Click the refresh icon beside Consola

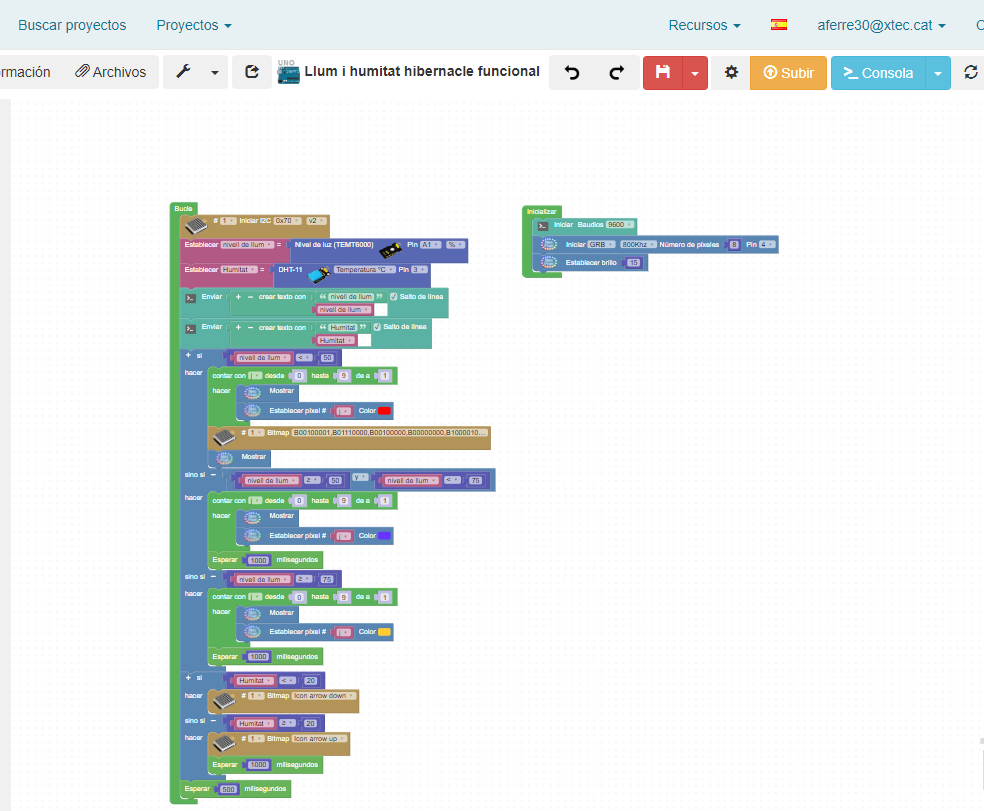click(x=970, y=73)
